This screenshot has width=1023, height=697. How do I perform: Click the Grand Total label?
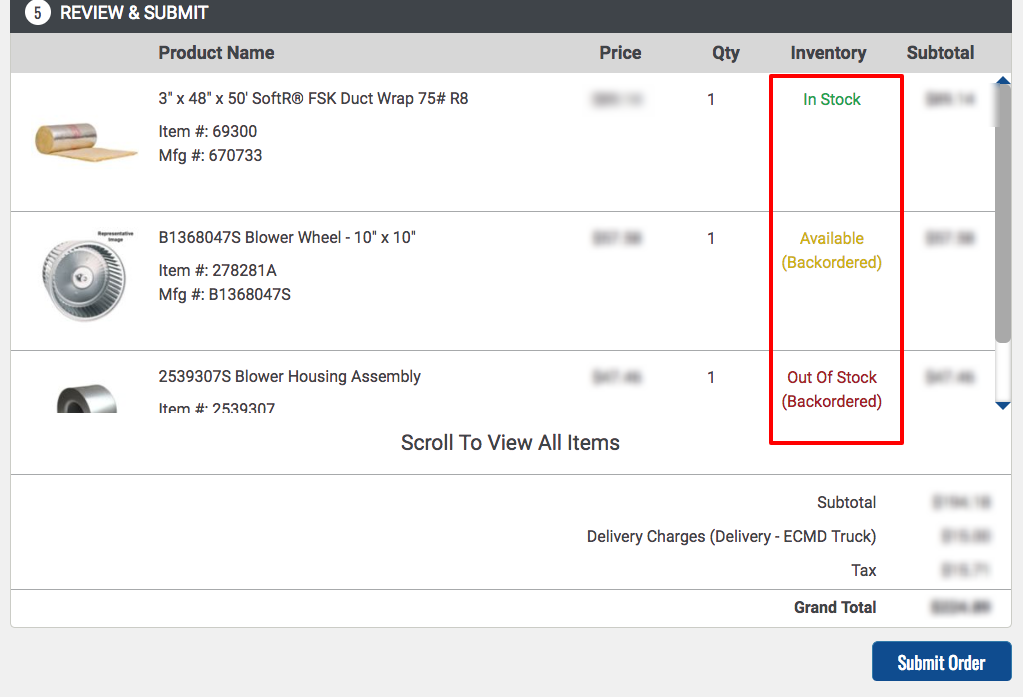coord(835,608)
